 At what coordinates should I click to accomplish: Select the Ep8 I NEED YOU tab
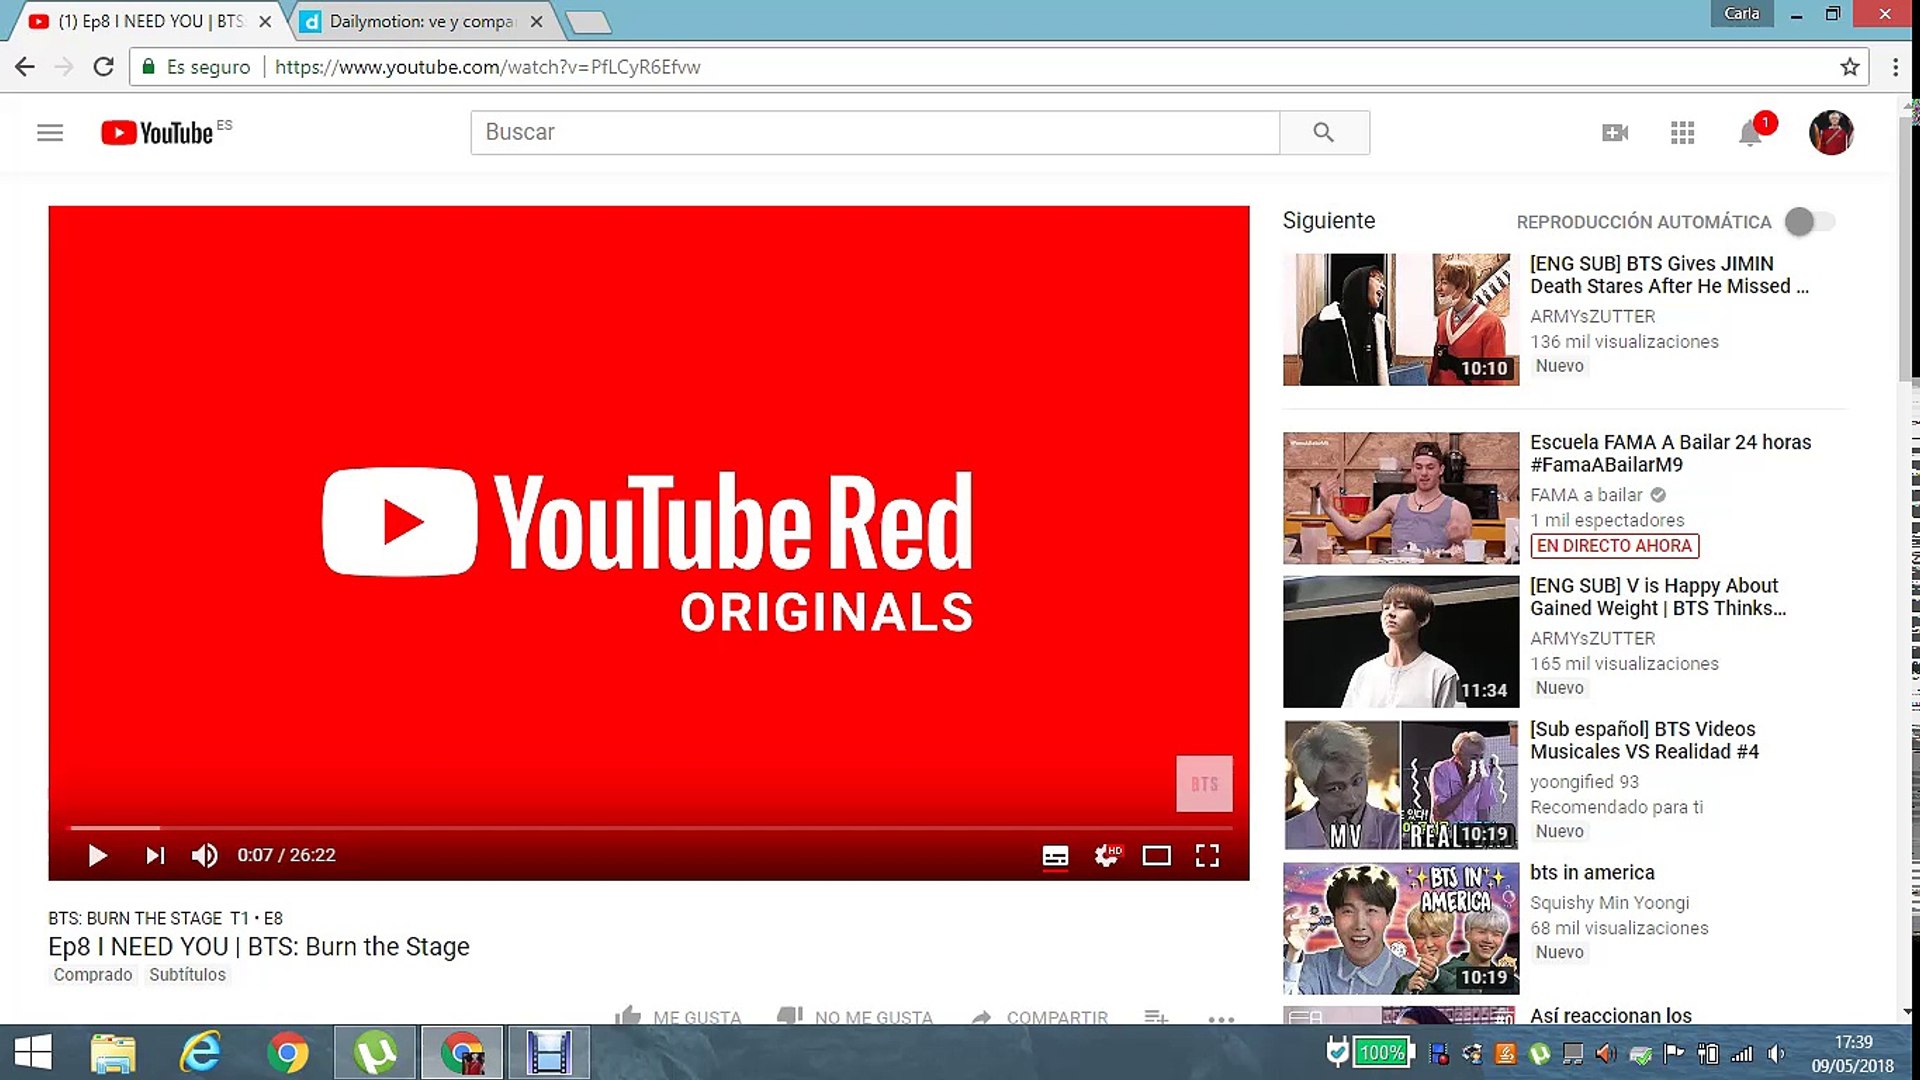[150, 21]
